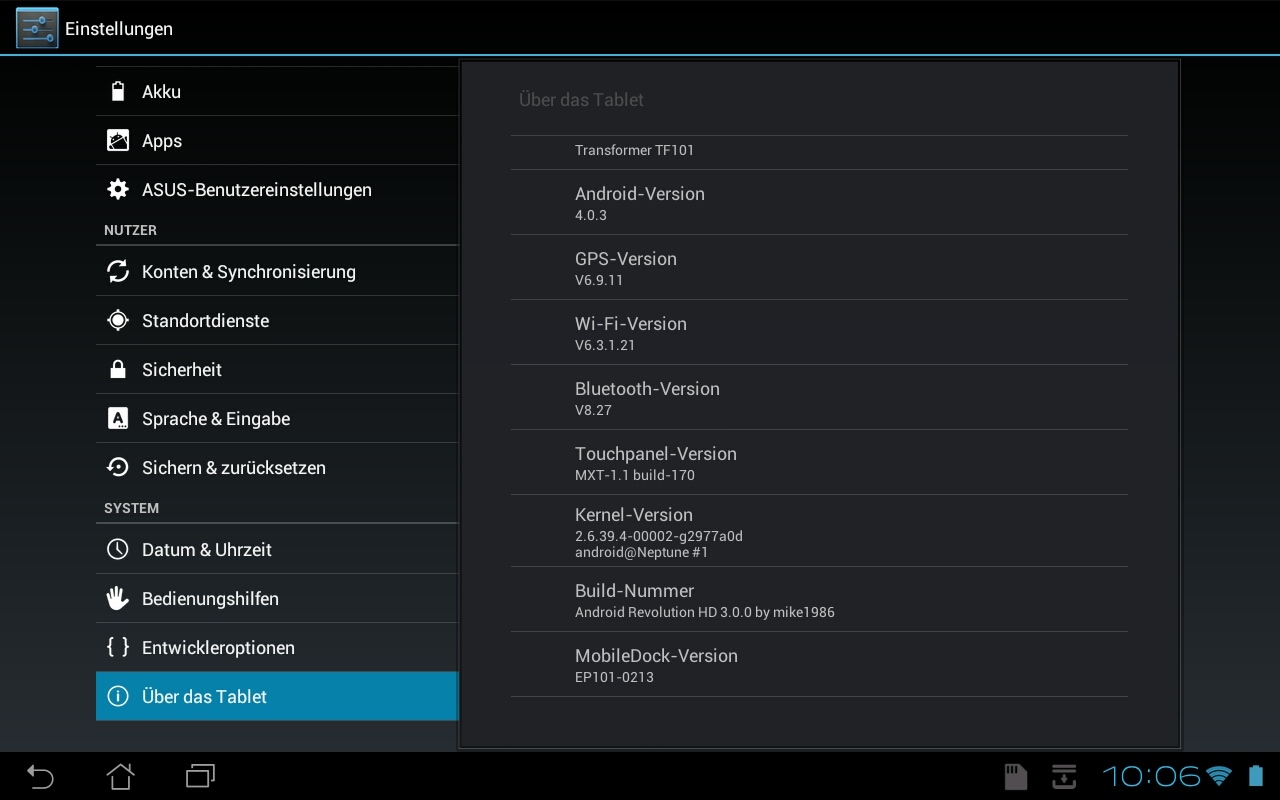The height and width of the screenshot is (800, 1280).
Task: Tap the letter A icon for Sprache
Action: click(x=118, y=418)
